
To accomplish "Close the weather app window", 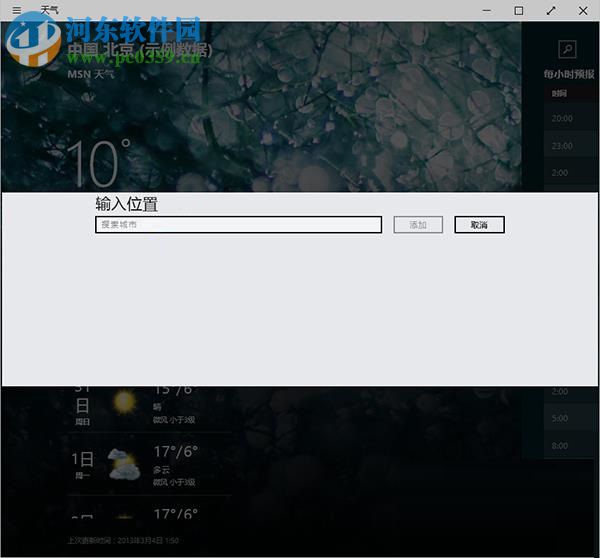I will click(583, 11).
